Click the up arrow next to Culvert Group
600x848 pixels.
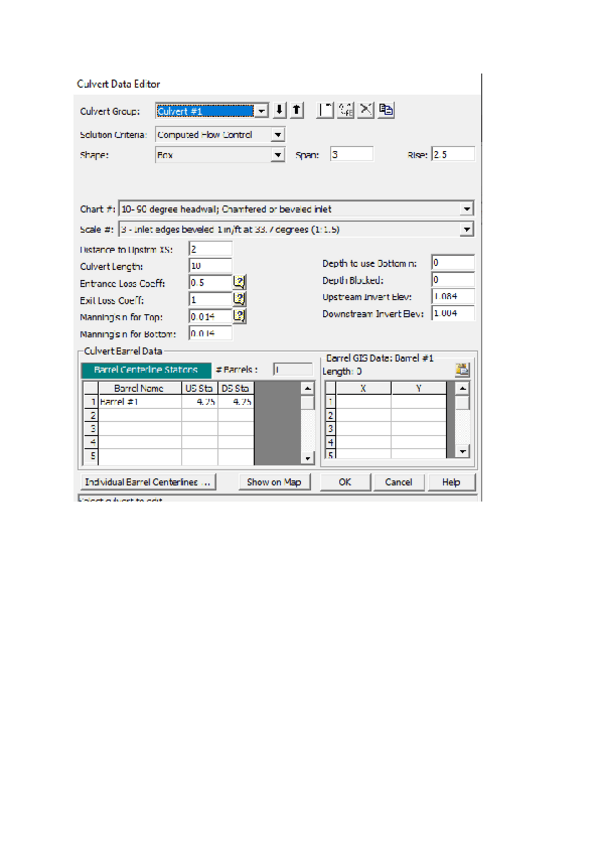(x=297, y=110)
